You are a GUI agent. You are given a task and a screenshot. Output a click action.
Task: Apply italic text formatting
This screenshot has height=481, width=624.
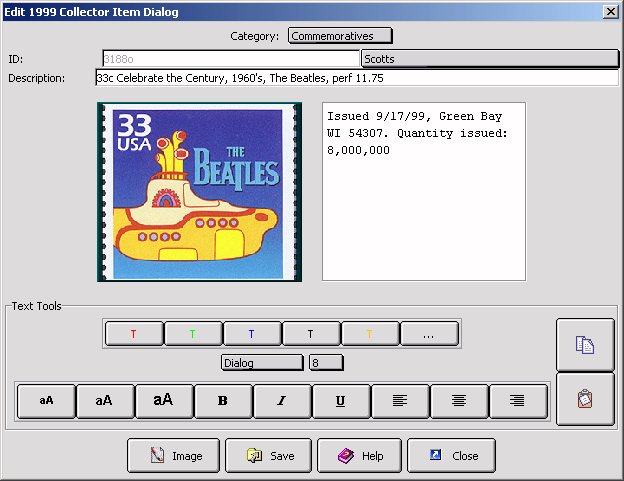pos(281,401)
